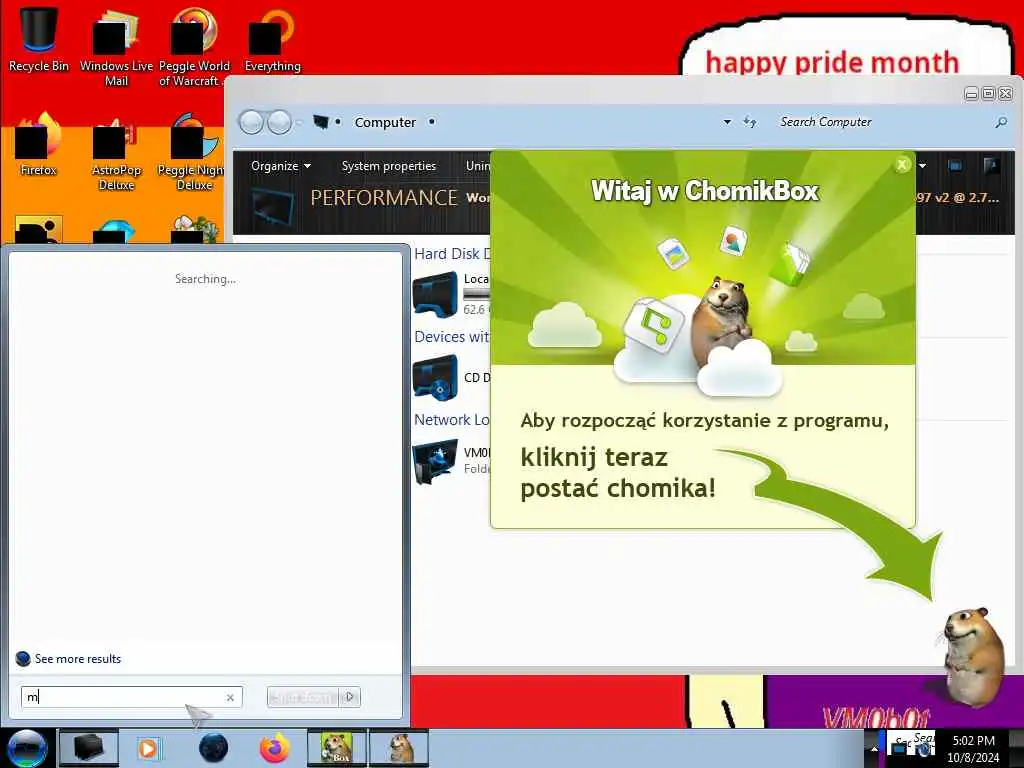Launch Peggle Nights Deluxe desktop shortcut

[x=193, y=152]
